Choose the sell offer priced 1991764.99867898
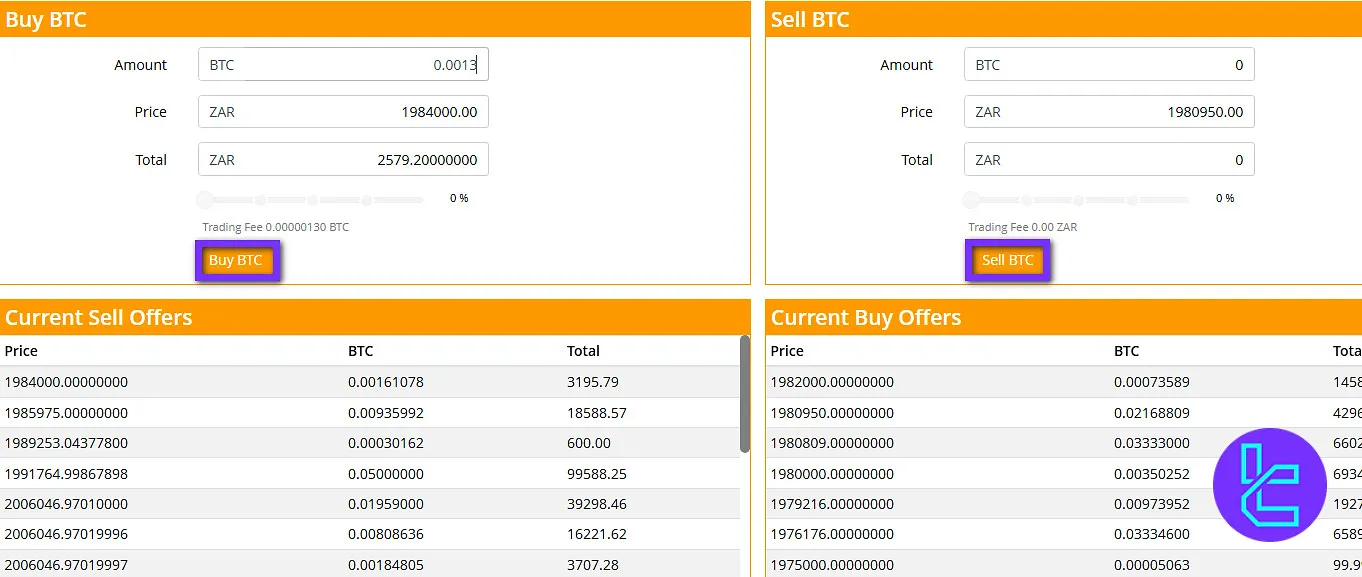 370,474
